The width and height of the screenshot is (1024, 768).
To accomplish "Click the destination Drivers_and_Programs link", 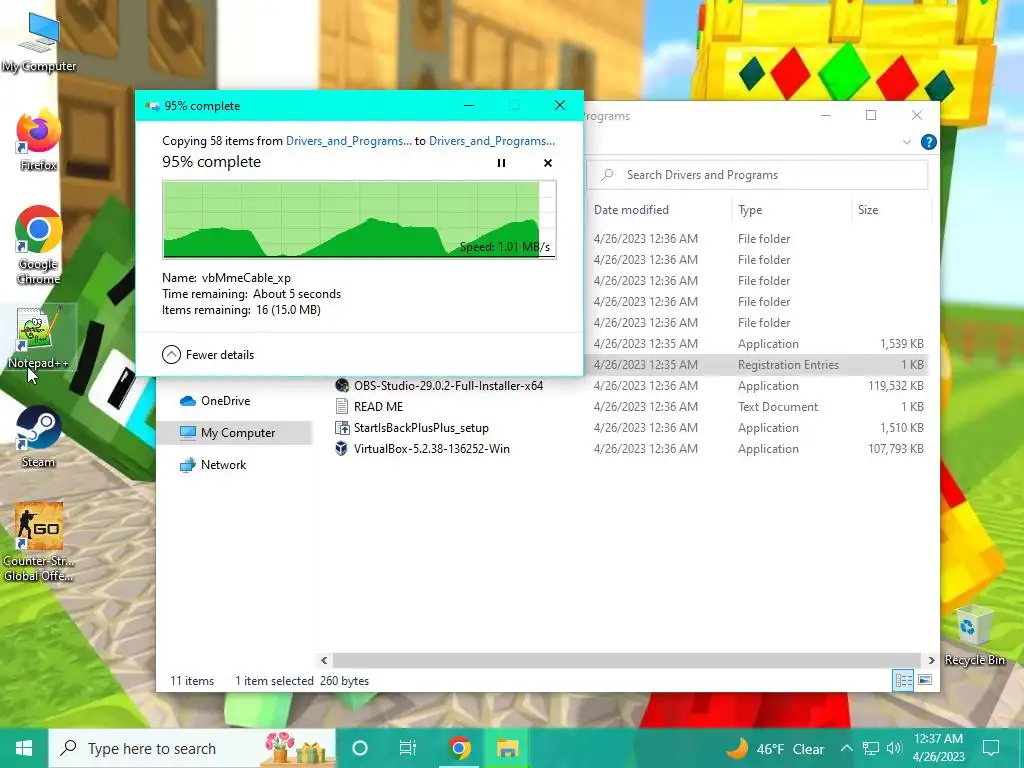I will [x=492, y=141].
